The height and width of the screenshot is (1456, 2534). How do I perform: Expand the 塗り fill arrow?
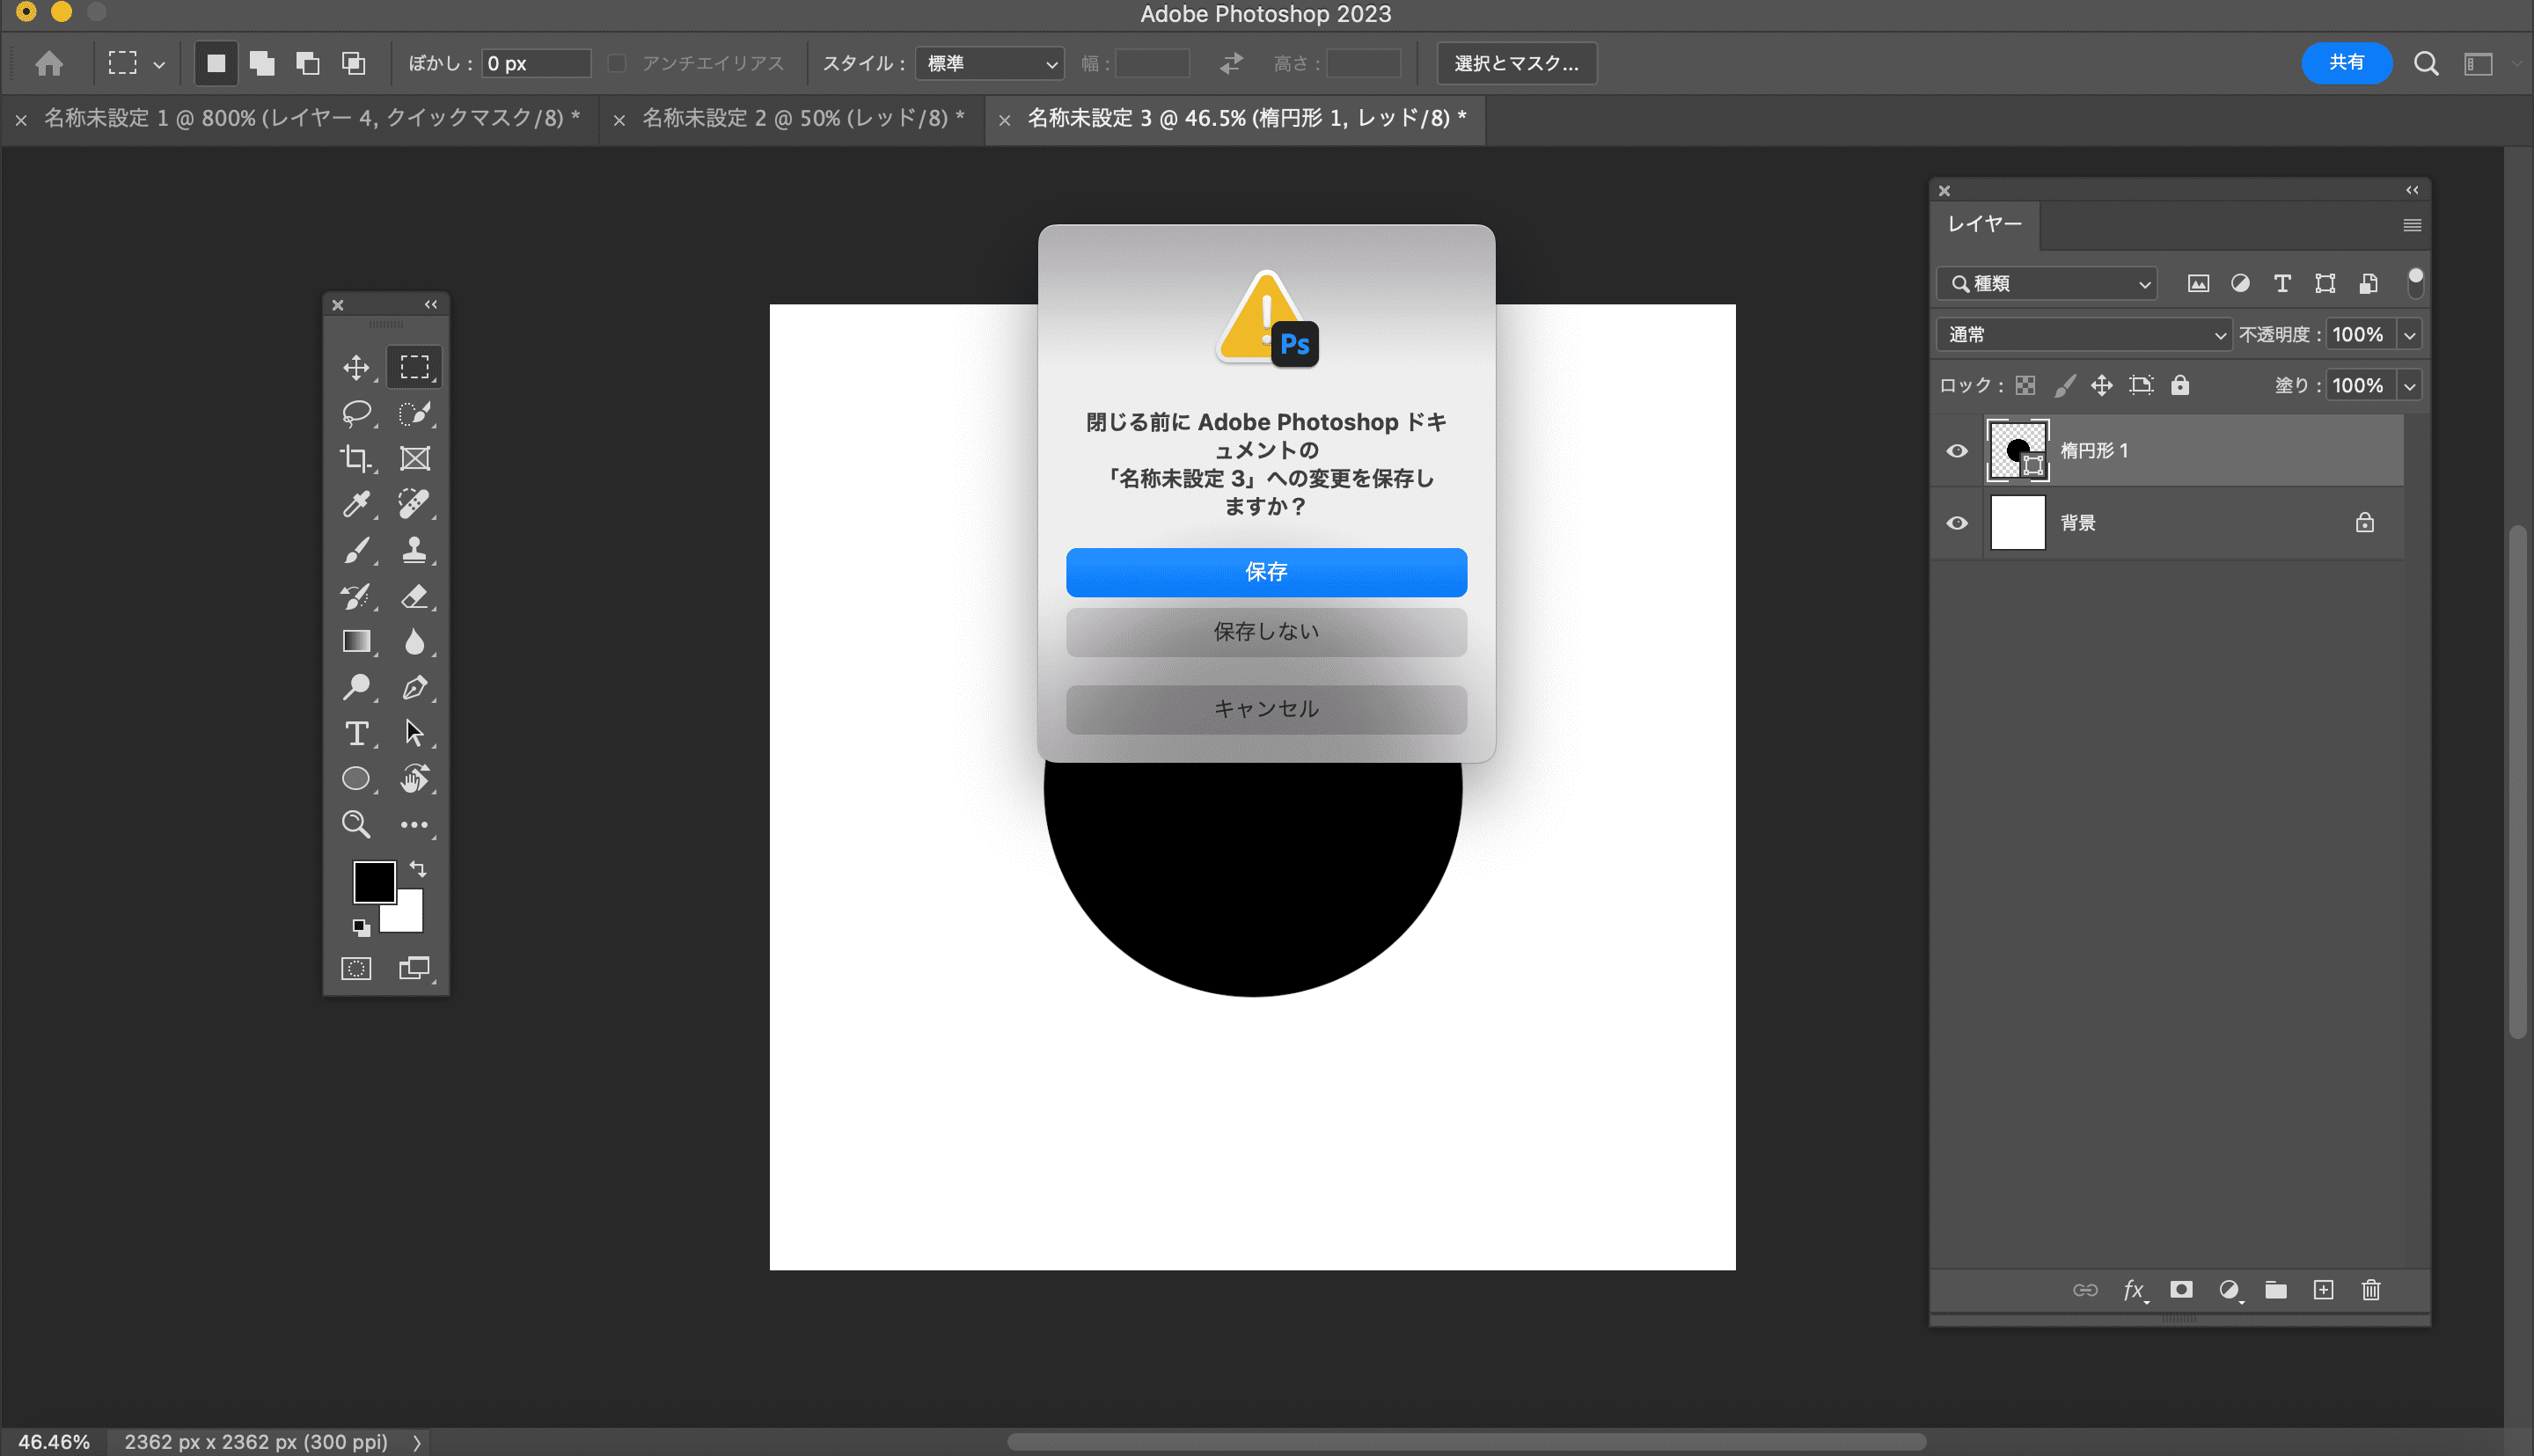pyautogui.click(x=2410, y=386)
